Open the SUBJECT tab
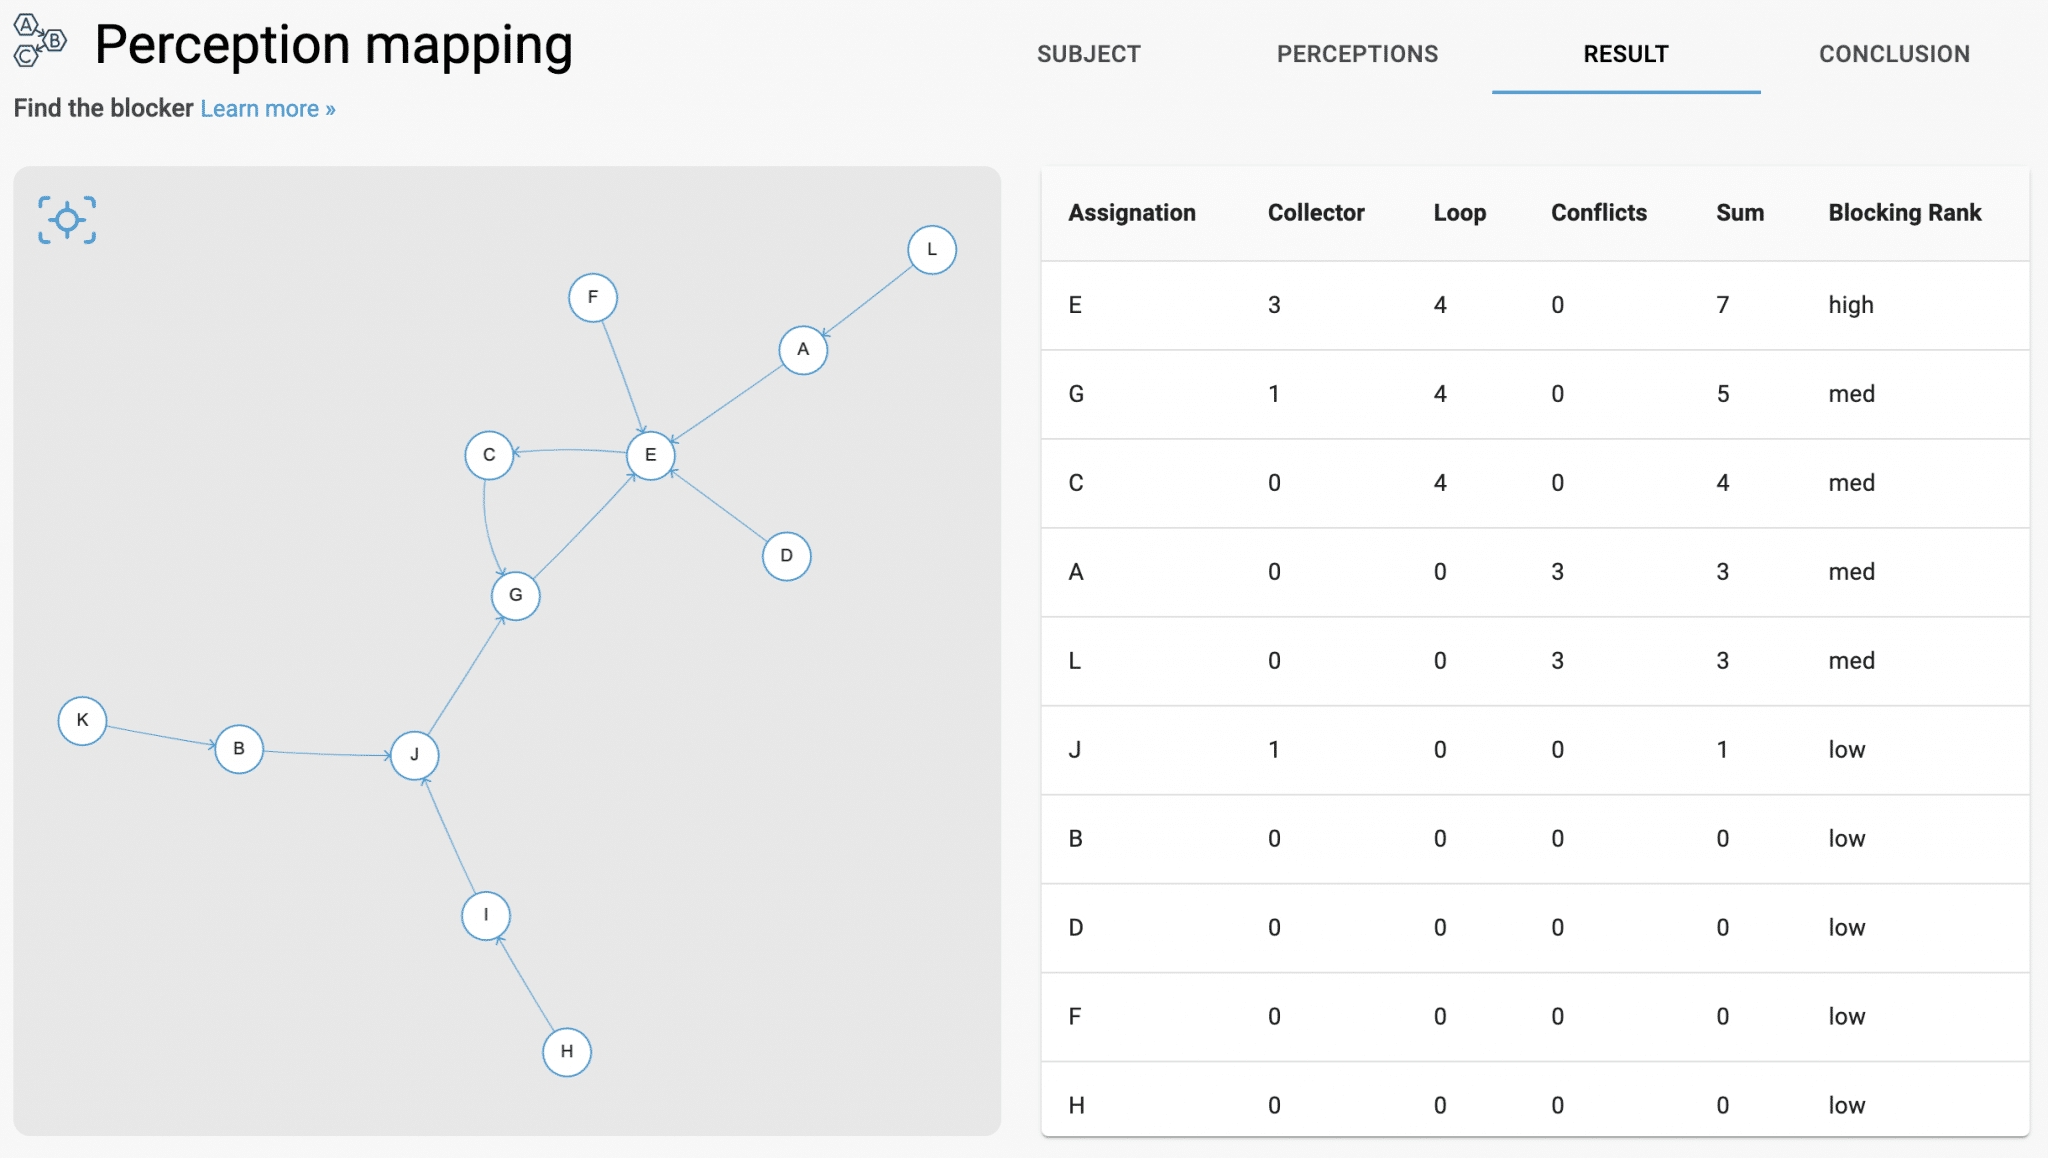Image resolution: width=2048 pixels, height=1158 pixels. pyautogui.click(x=1088, y=54)
